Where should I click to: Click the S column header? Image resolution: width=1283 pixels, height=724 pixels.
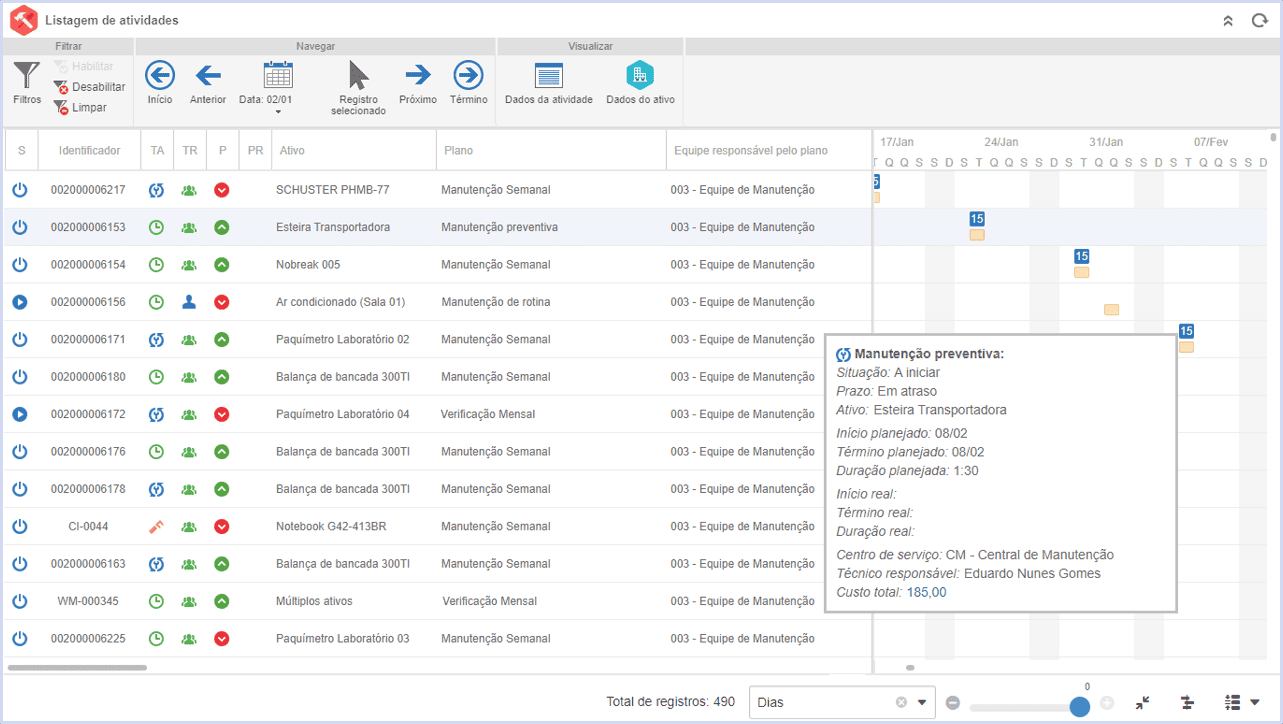21,150
